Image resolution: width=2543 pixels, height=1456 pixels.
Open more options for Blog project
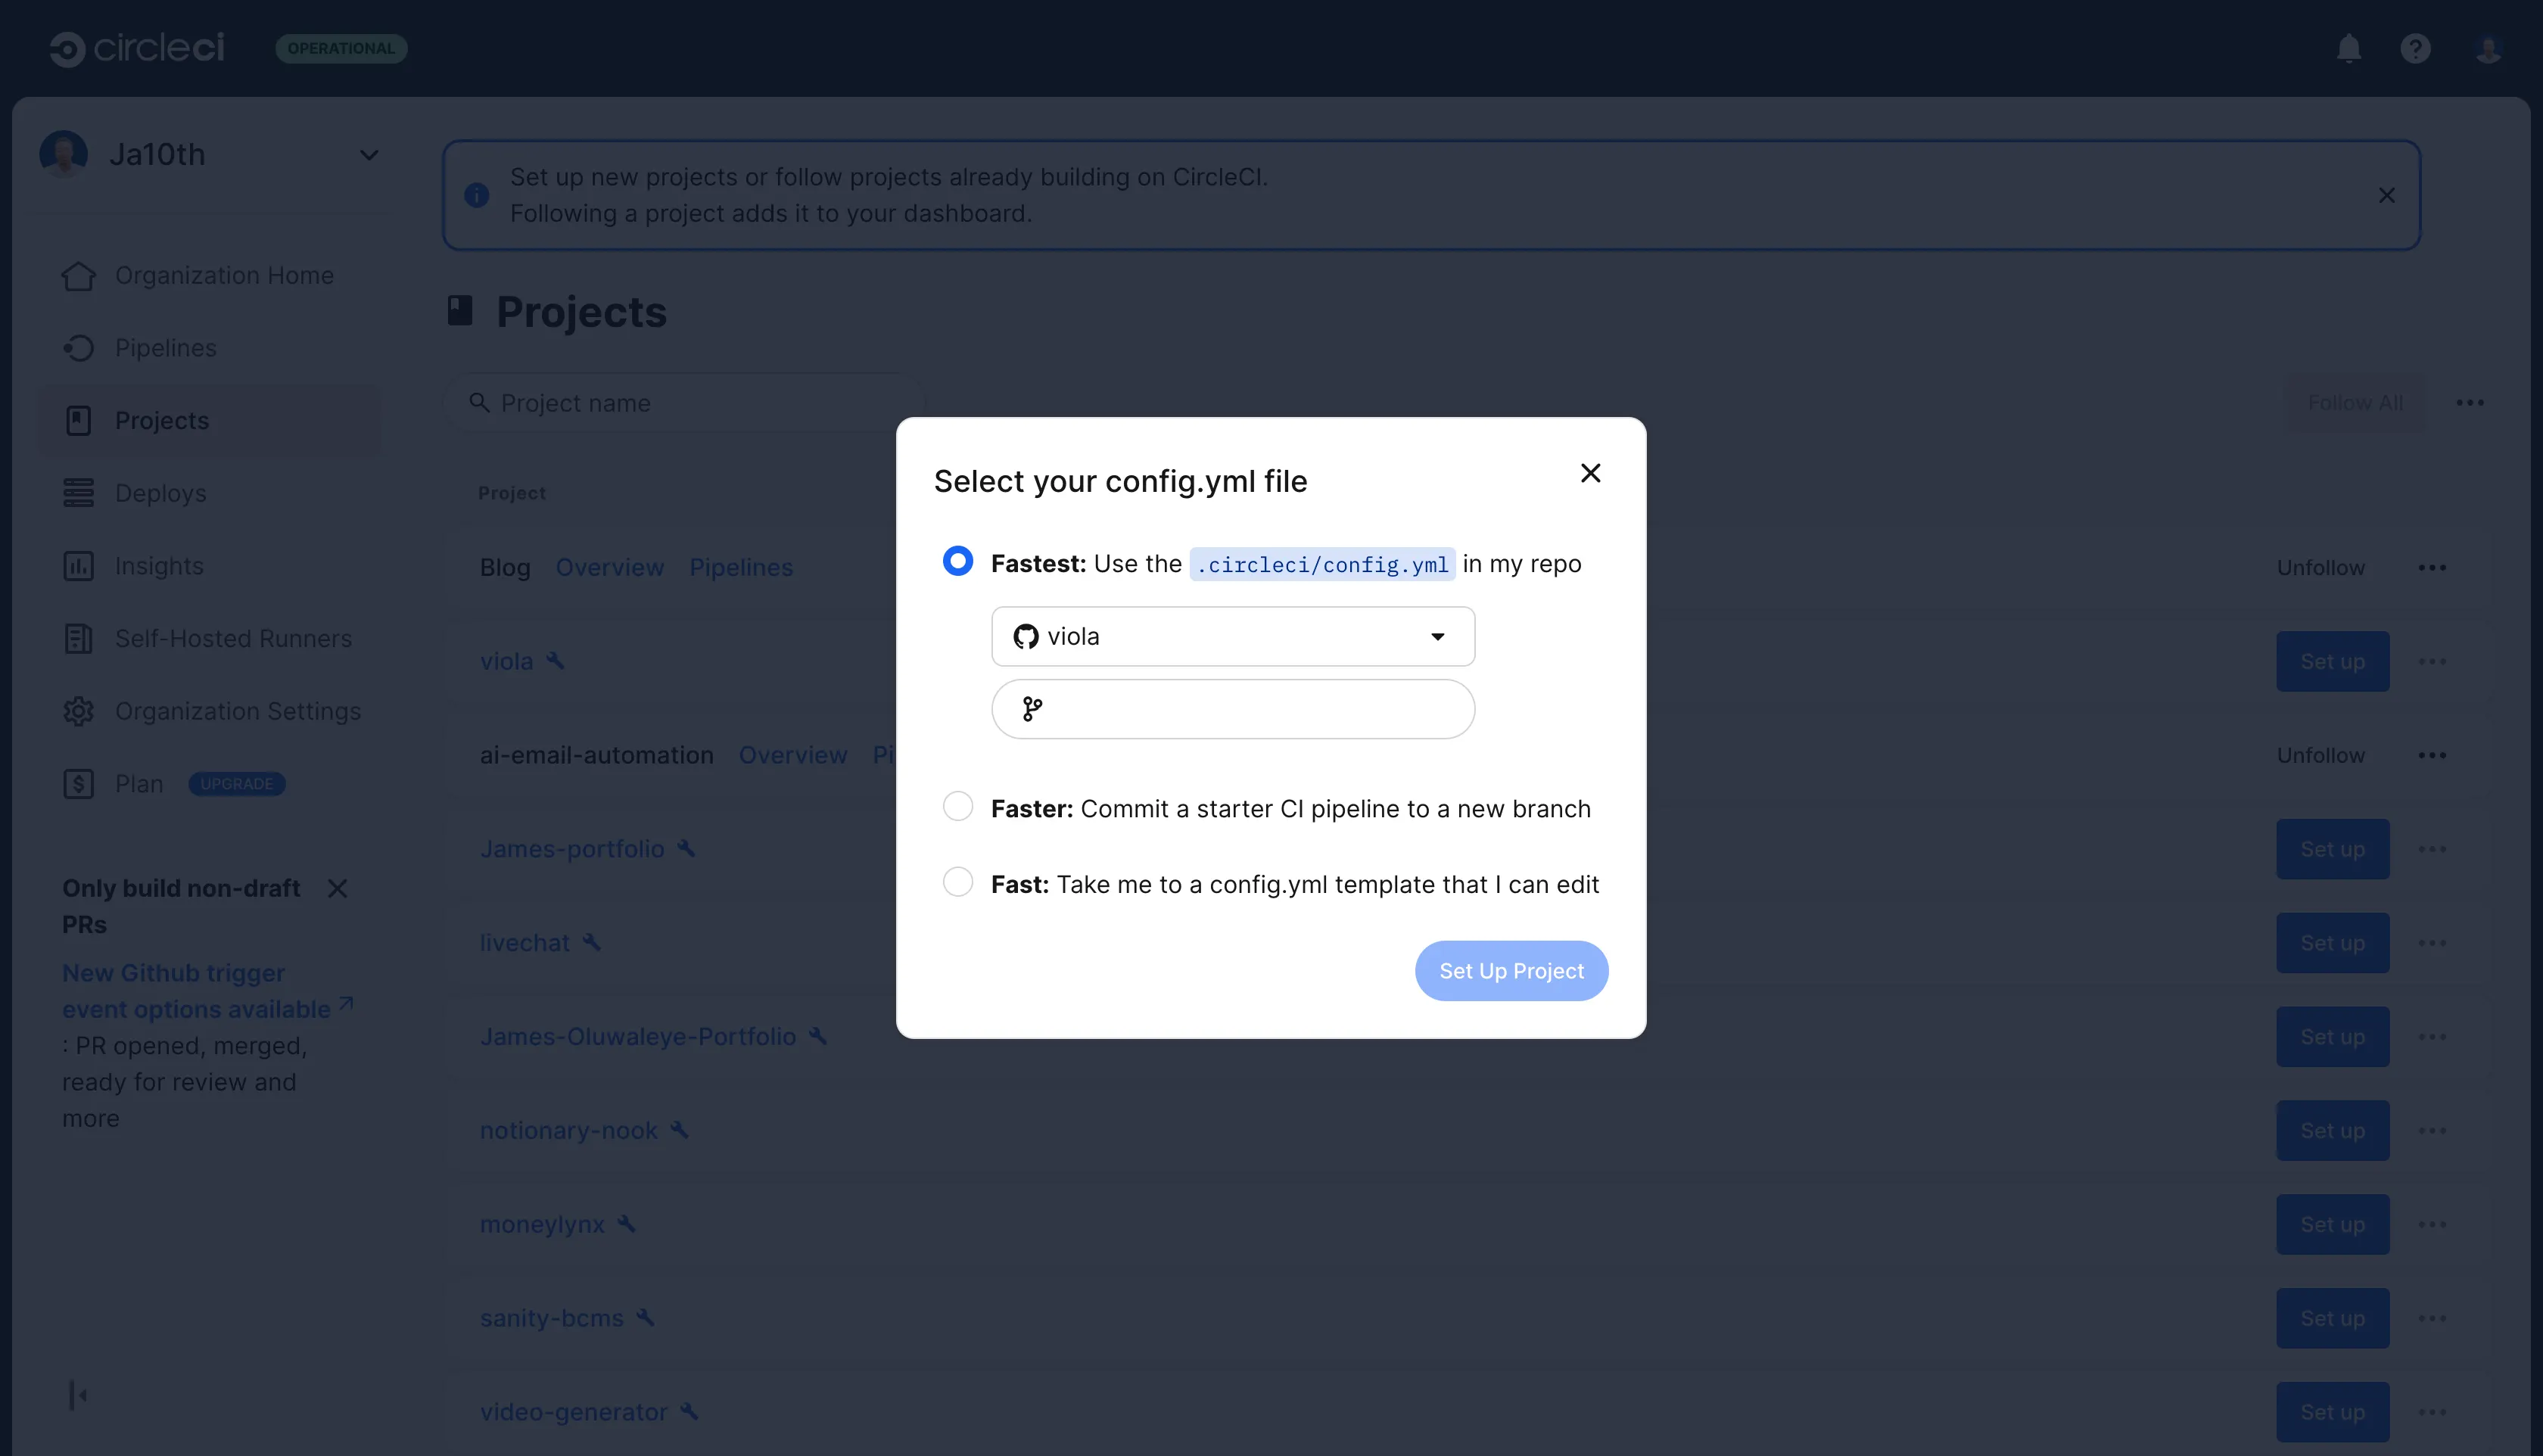(x=2432, y=567)
